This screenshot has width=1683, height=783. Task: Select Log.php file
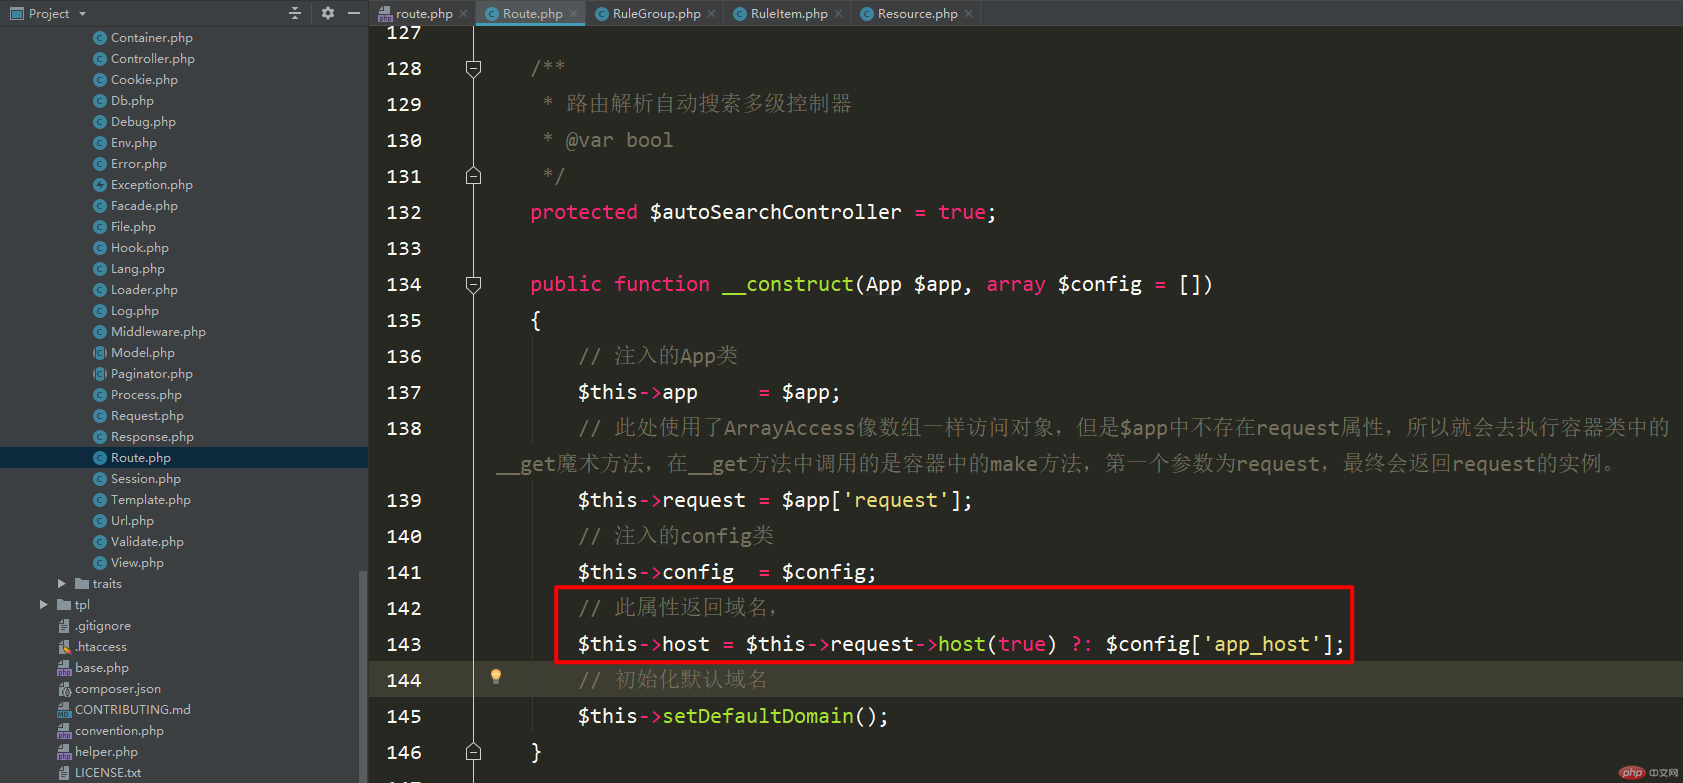tap(134, 311)
